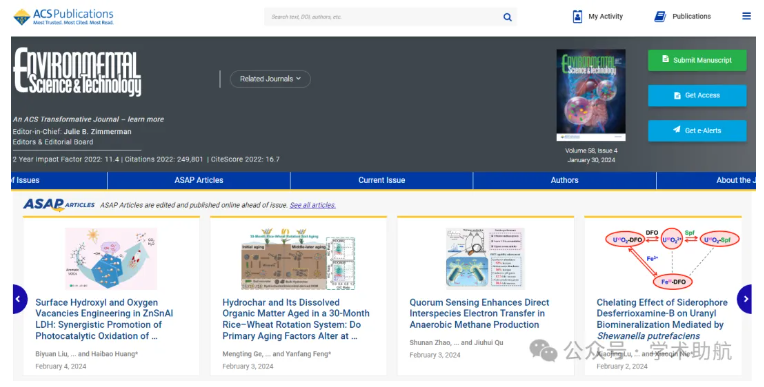Click the ZnSnAl LDH article graphic thumbnail
This screenshot has width=764, height=387.
[111, 259]
